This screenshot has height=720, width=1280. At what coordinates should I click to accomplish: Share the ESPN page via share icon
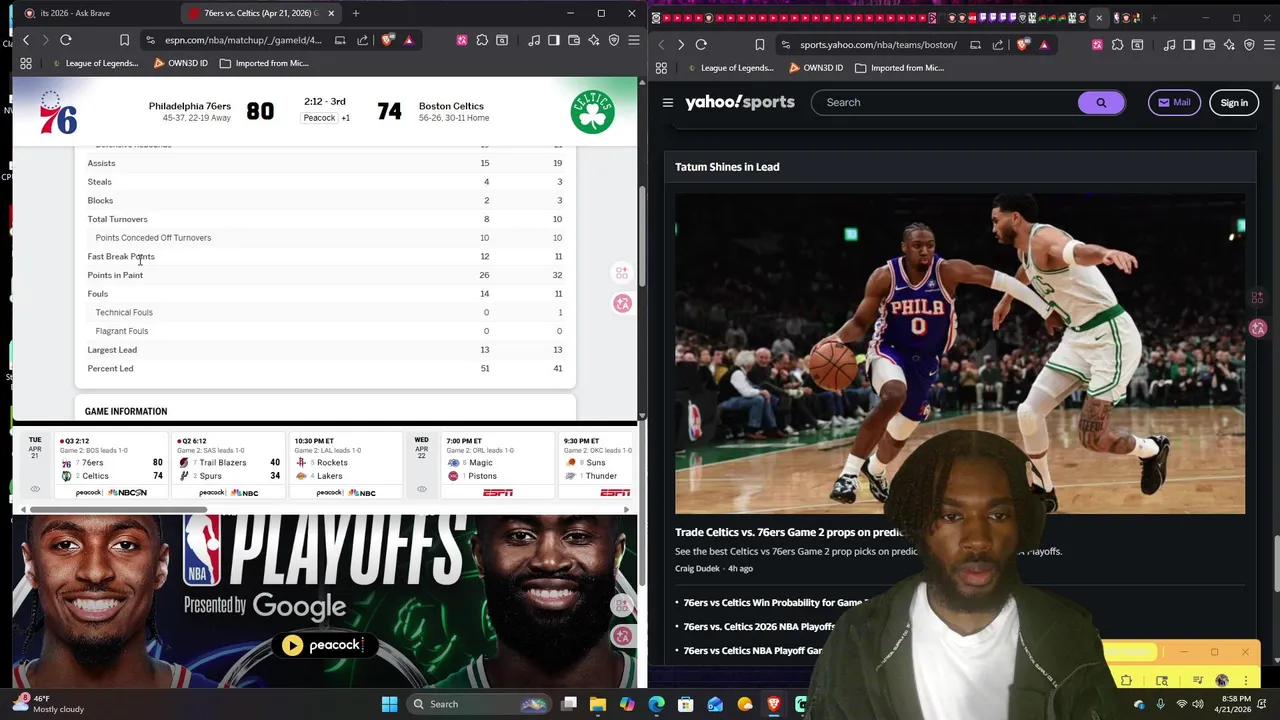pos(362,40)
